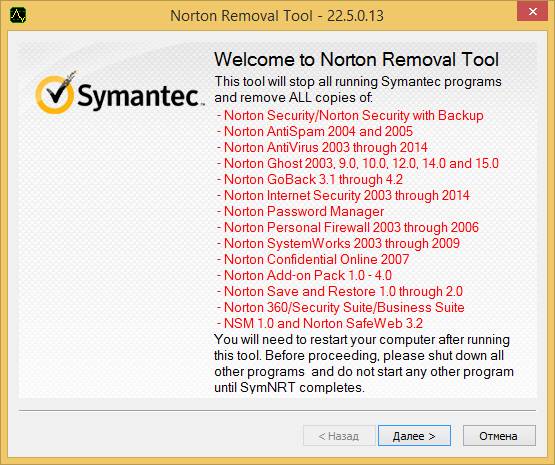Click 'Norton GoBack 3.1 through 4.2' line
555x465 pixels.
coord(310,179)
